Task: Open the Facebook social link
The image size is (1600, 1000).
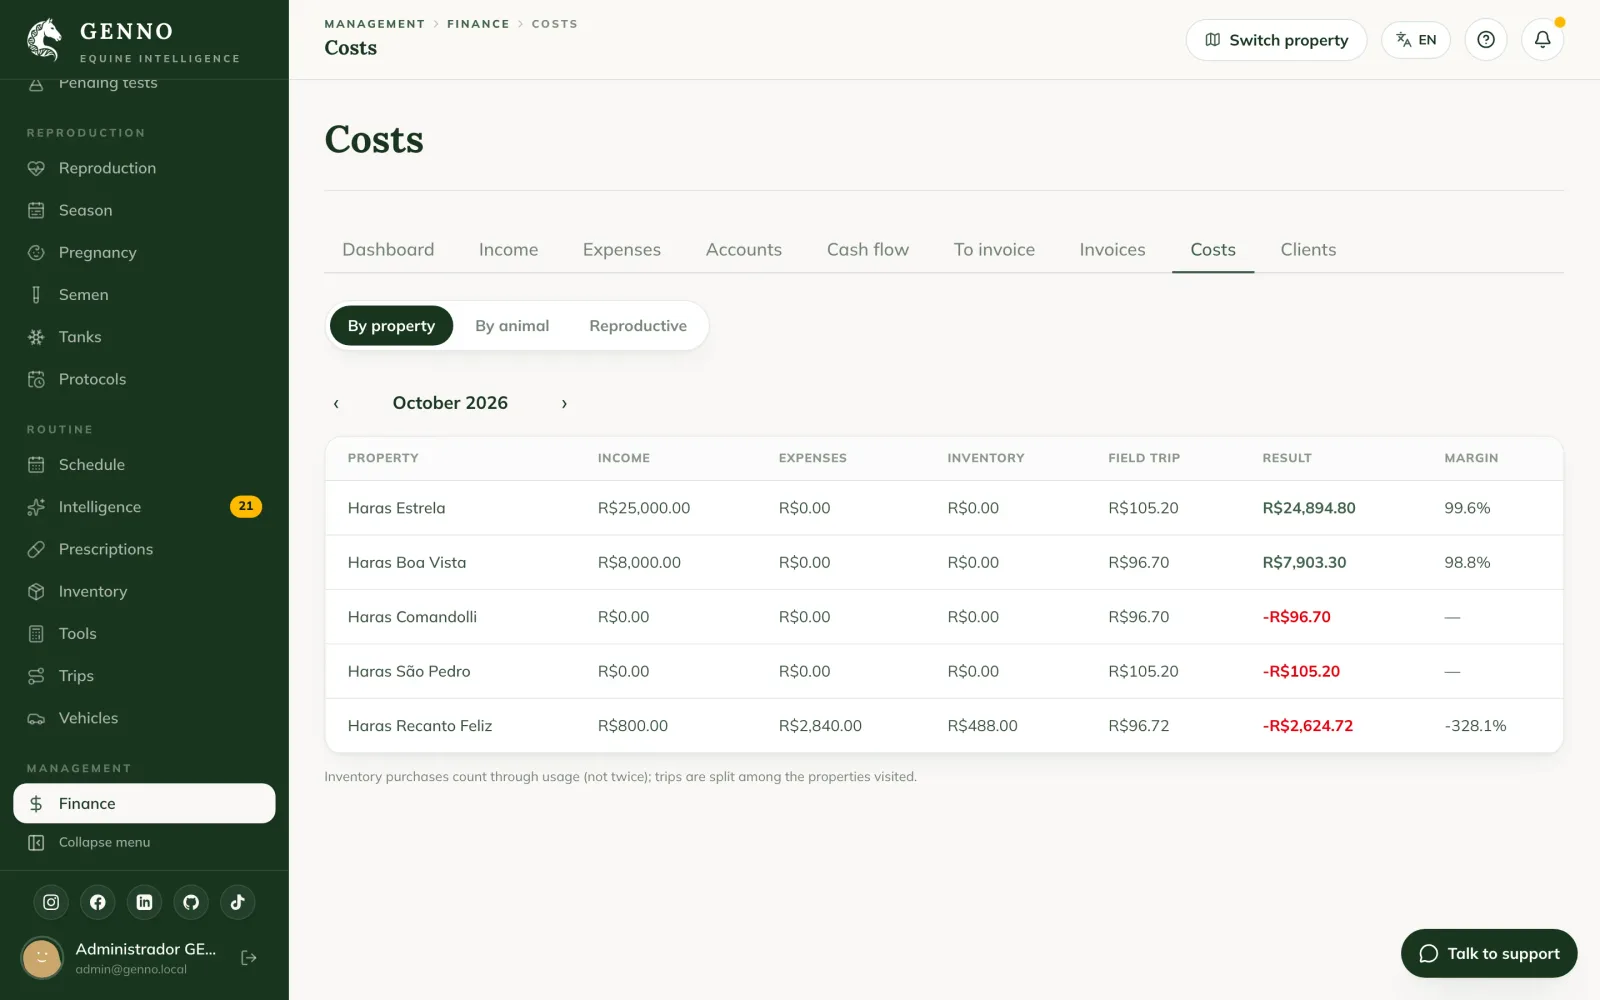Action: [98, 902]
